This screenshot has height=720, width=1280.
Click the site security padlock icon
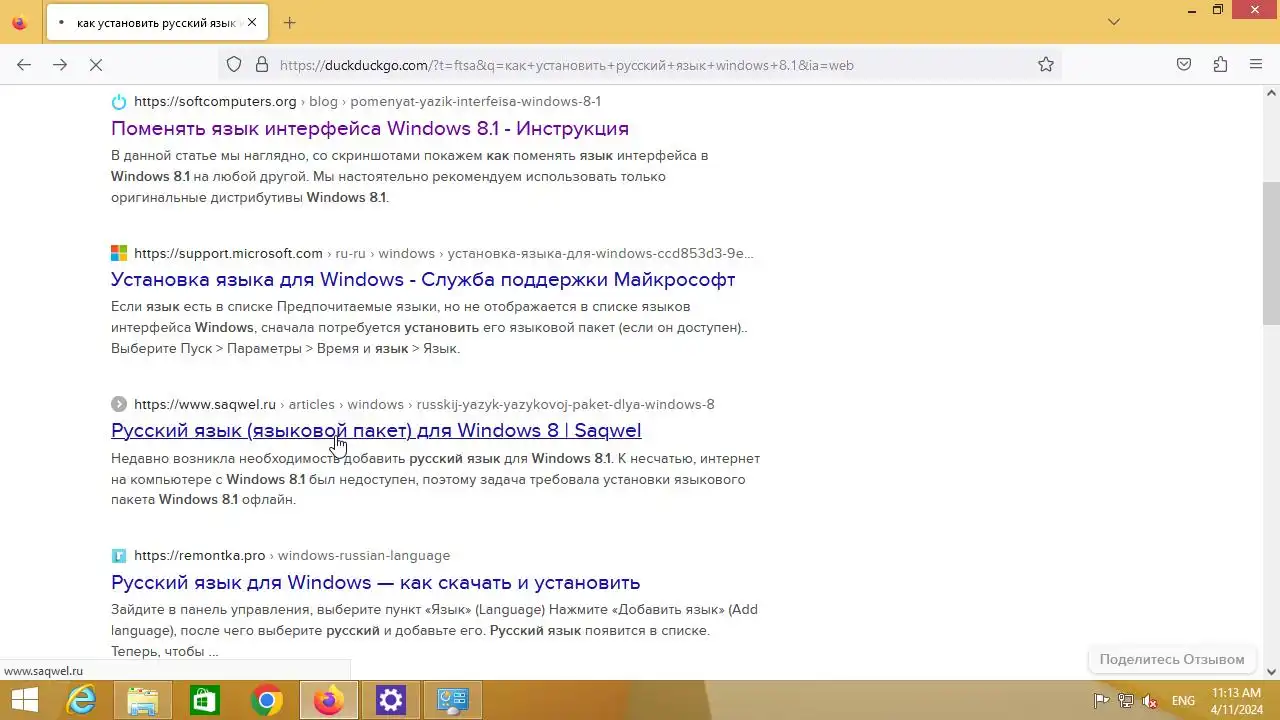click(262, 65)
